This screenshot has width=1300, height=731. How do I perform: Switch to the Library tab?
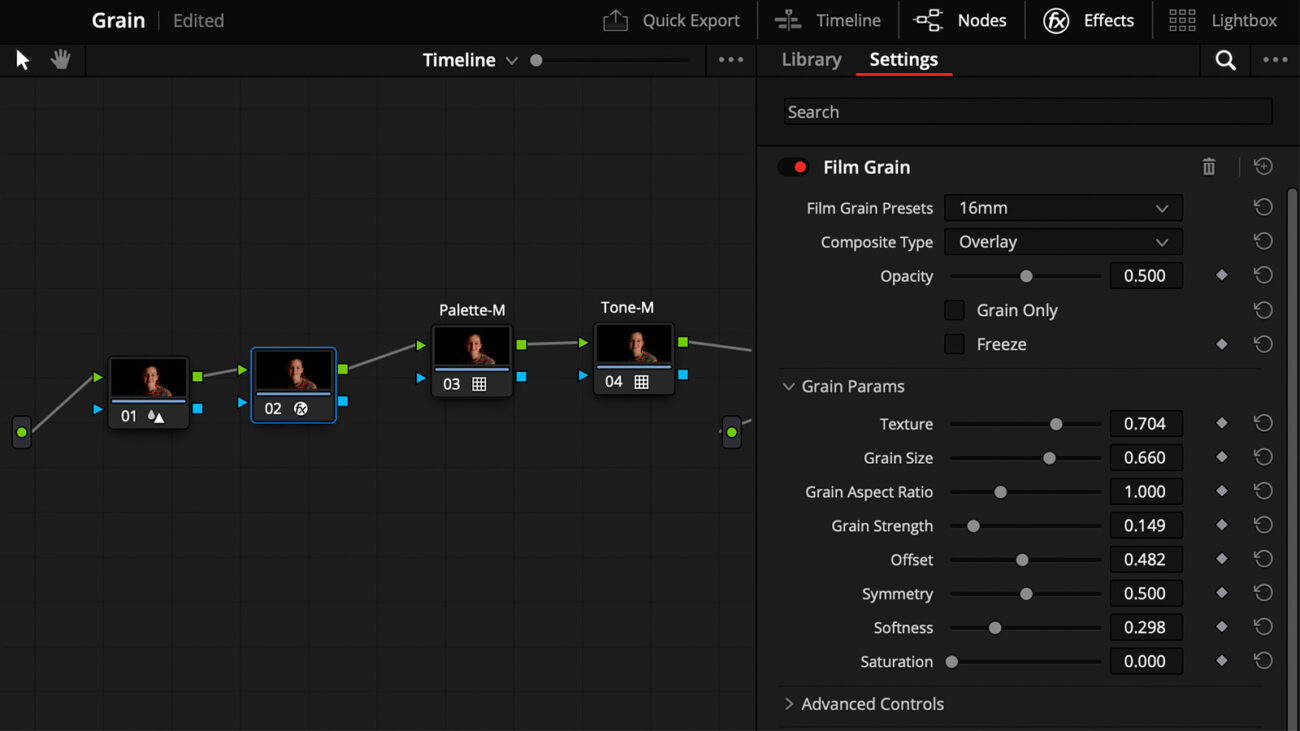pyautogui.click(x=810, y=59)
